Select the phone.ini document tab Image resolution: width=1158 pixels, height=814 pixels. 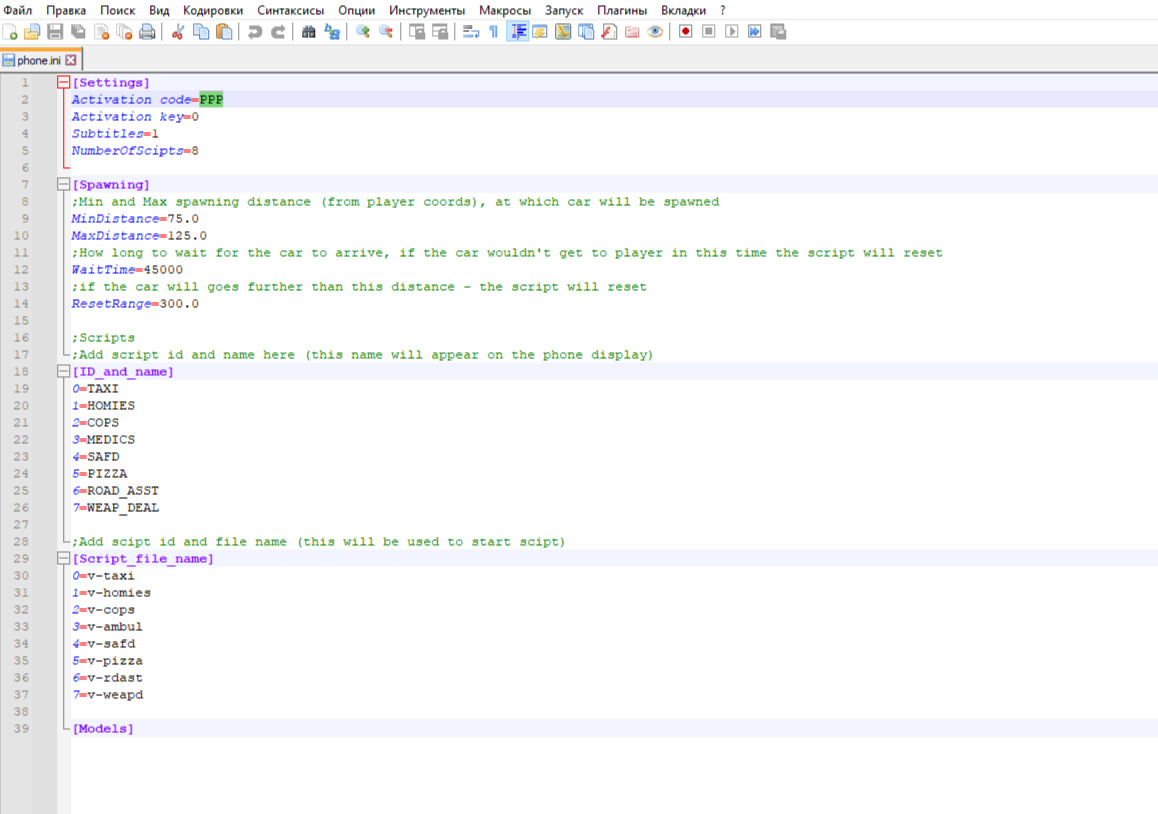tap(38, 60)
